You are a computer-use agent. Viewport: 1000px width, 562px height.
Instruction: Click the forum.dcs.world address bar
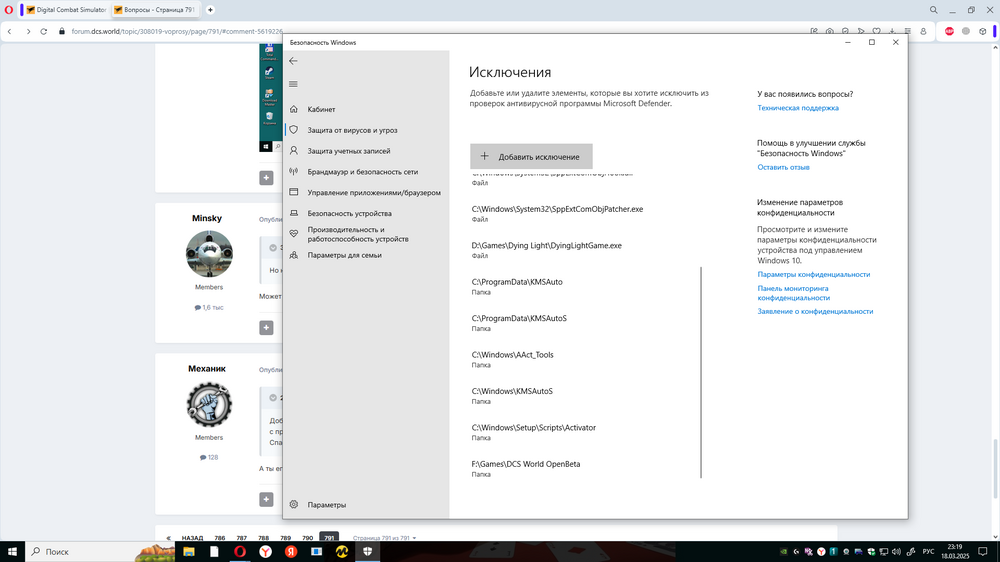point(177,31)
